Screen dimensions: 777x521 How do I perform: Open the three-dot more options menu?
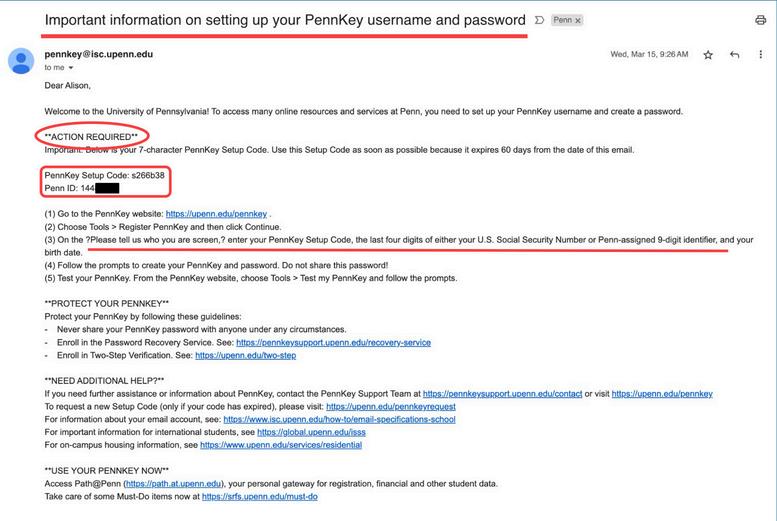coord(760,55)
